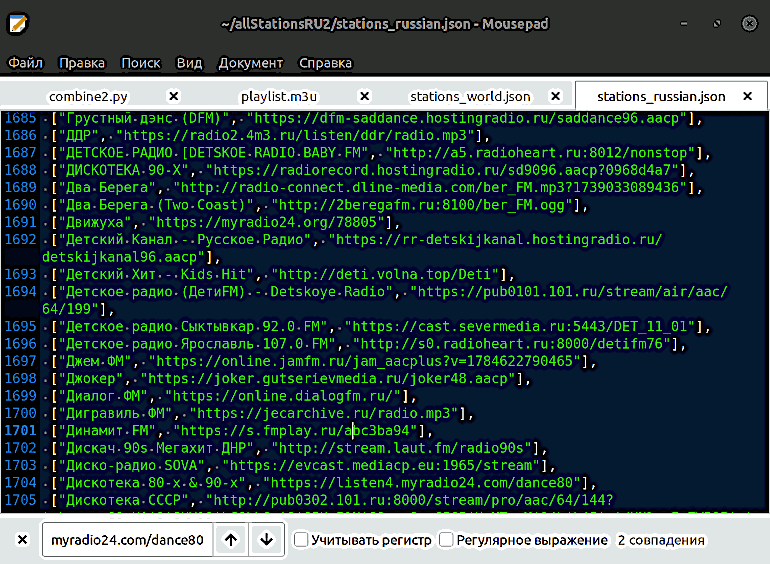Open the Вид menu

tap(190, 63)
